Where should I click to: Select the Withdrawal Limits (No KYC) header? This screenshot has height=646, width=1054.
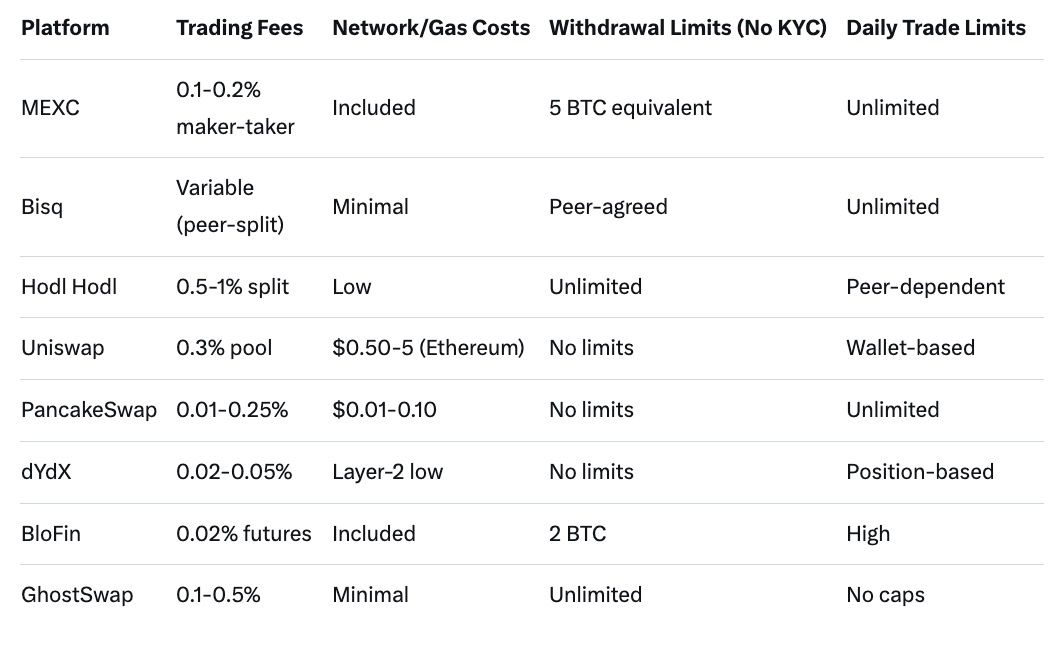pyautogui.click(x=688, y=28)
